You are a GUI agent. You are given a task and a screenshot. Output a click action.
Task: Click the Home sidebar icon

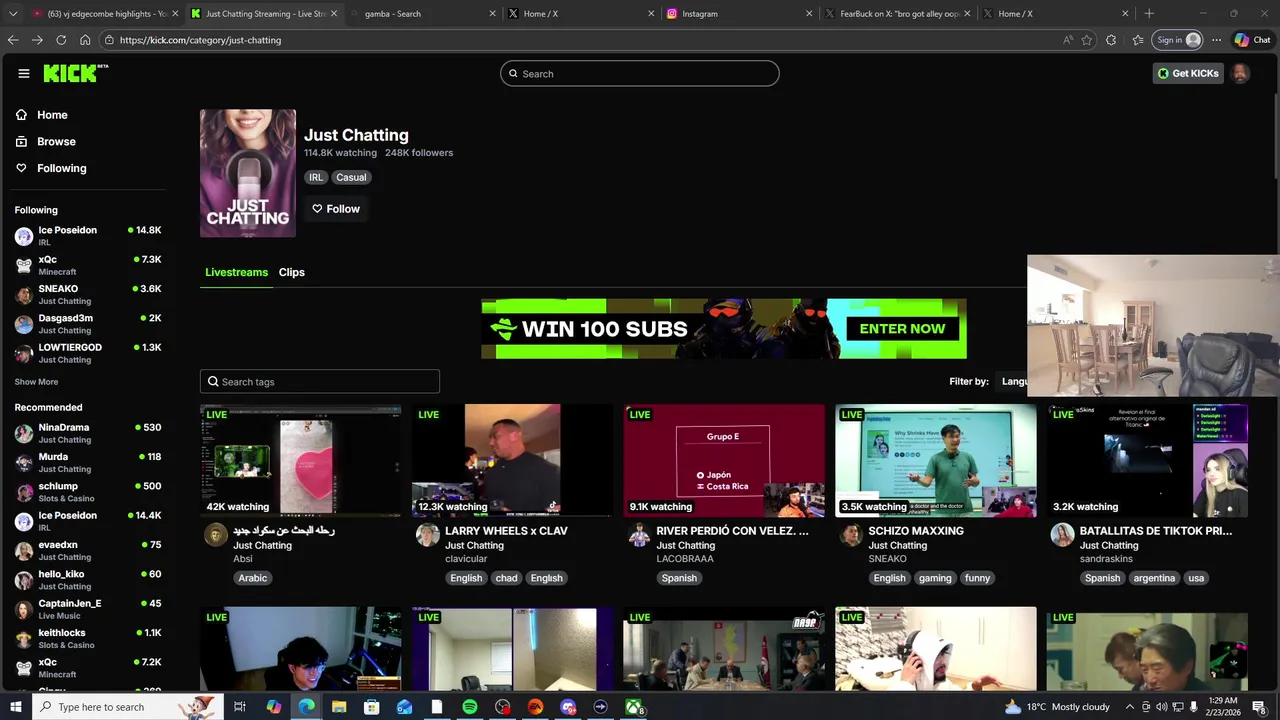(x=21, y=115)
